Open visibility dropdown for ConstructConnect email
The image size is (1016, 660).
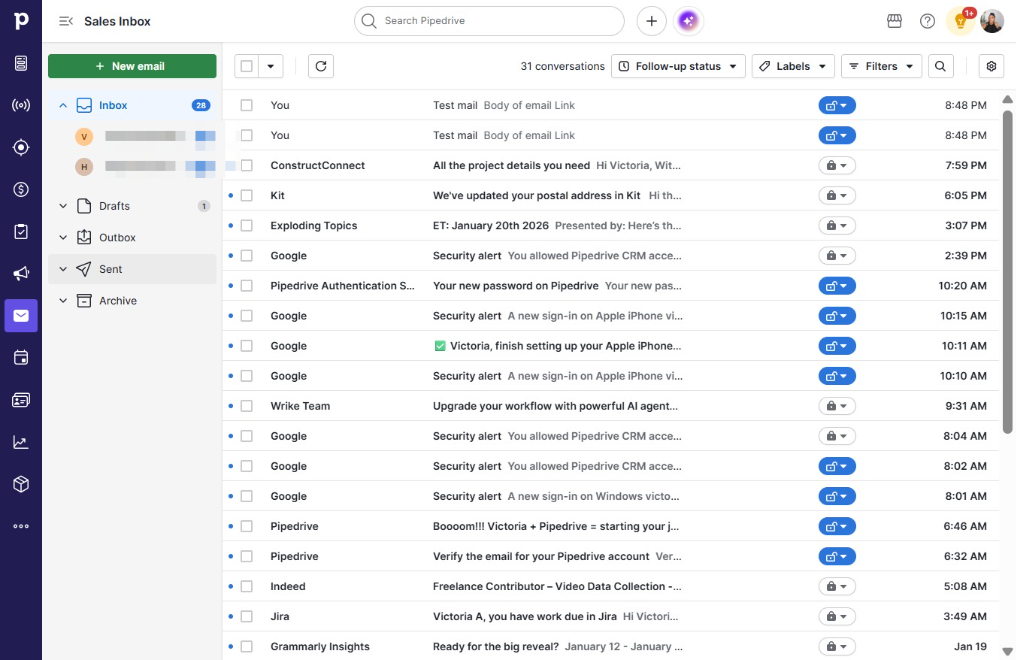(837, 165)
